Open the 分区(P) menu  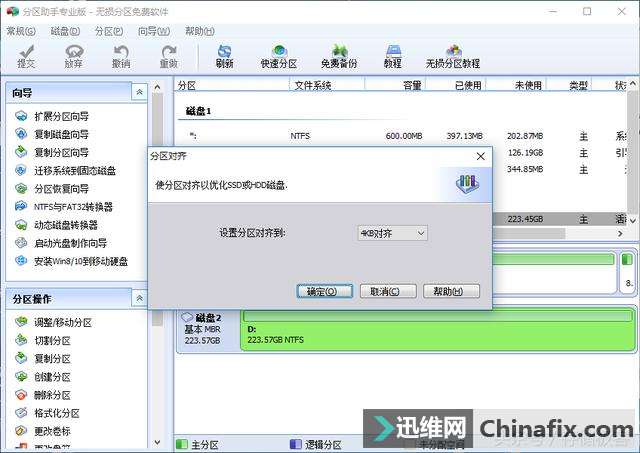pos(109,31)
